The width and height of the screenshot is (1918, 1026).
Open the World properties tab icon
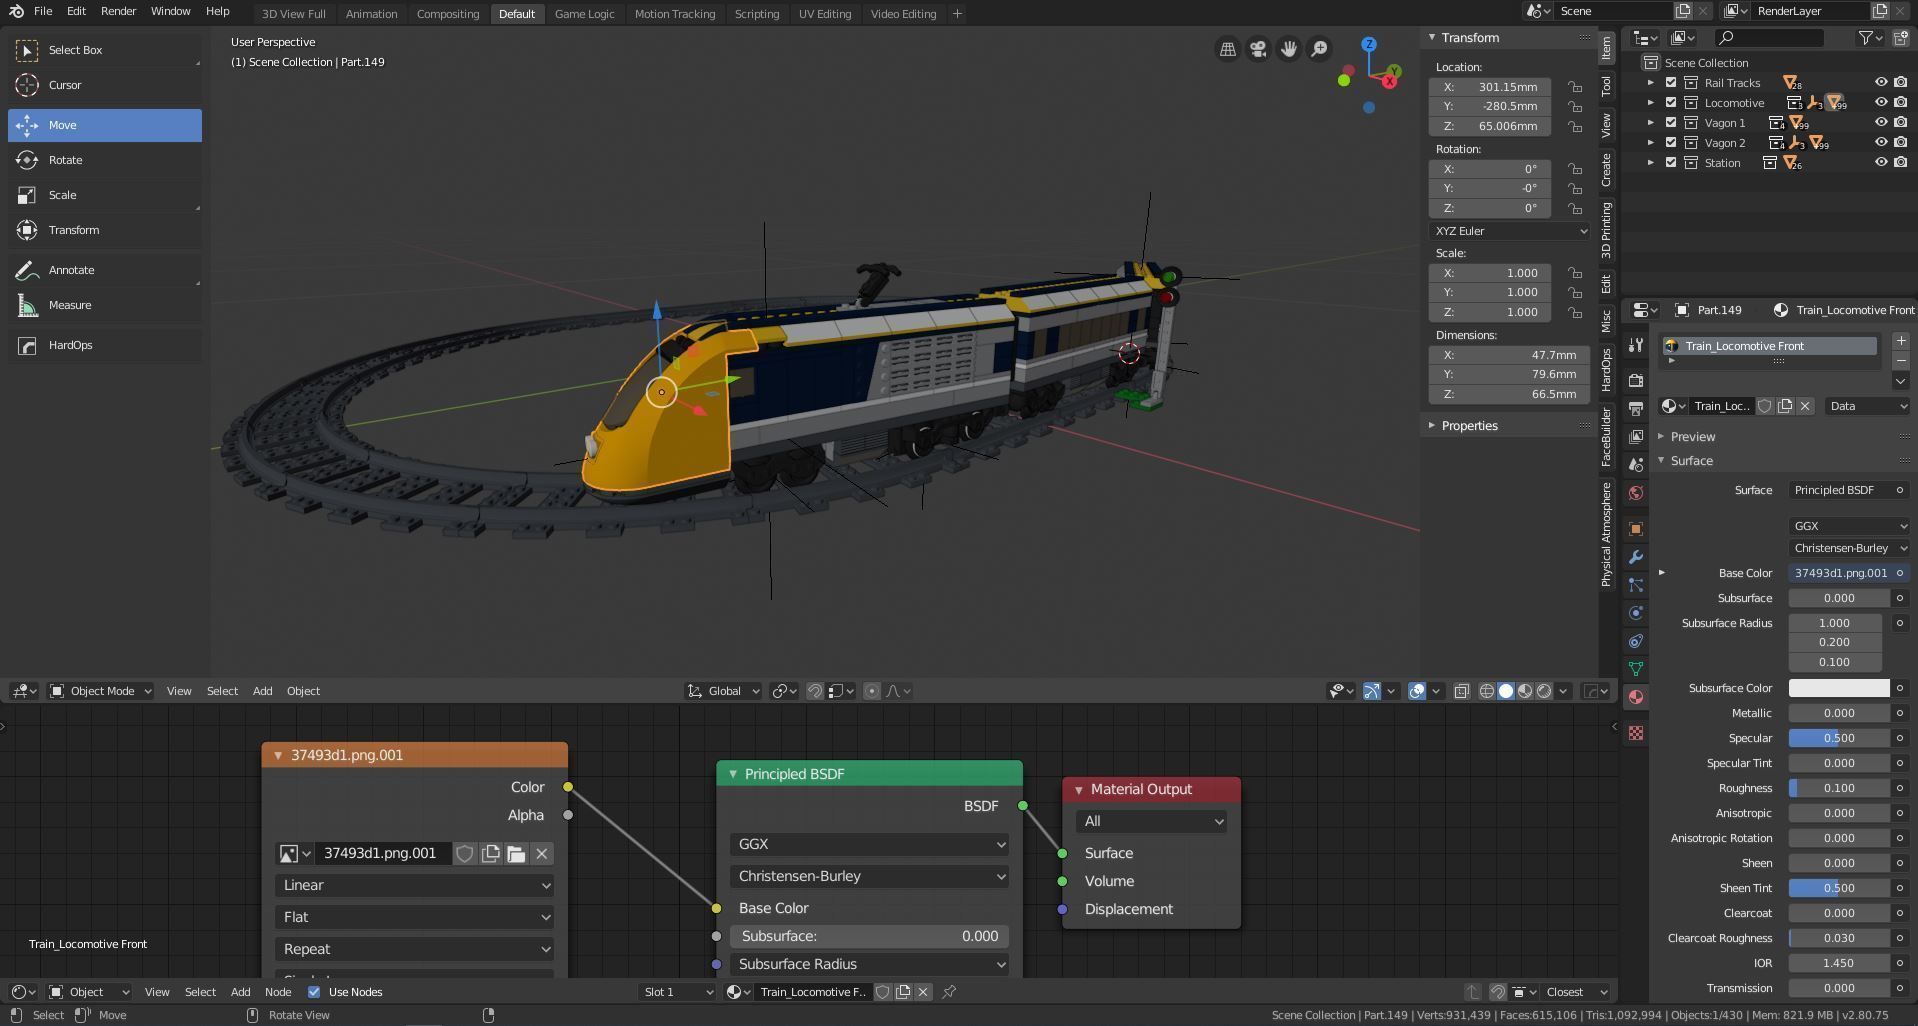1636,493
